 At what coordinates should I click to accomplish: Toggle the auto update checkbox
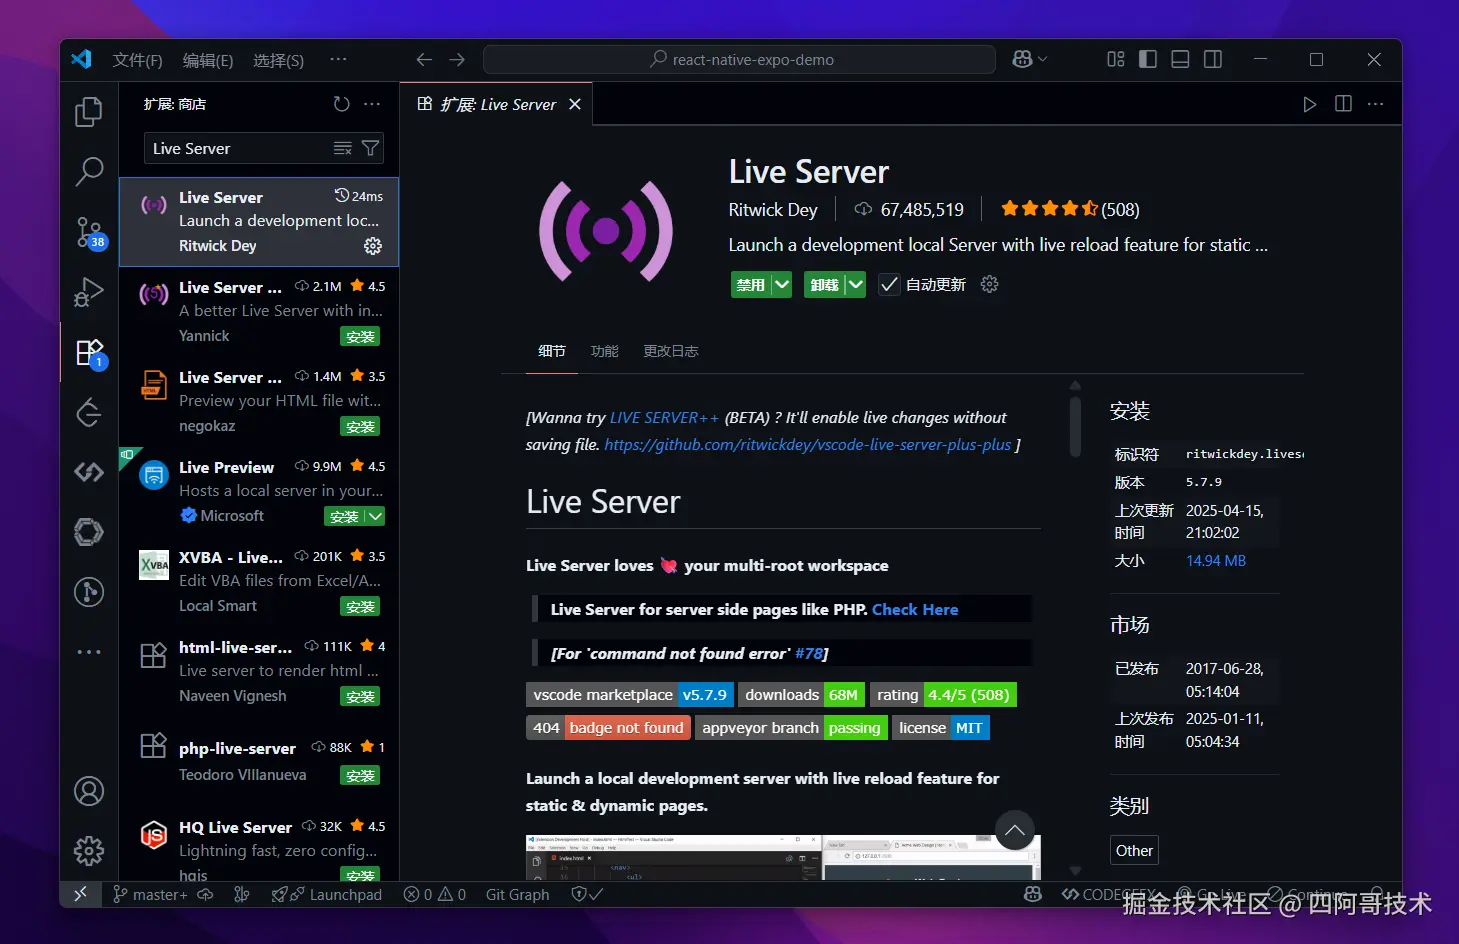(x=888, y=285)
